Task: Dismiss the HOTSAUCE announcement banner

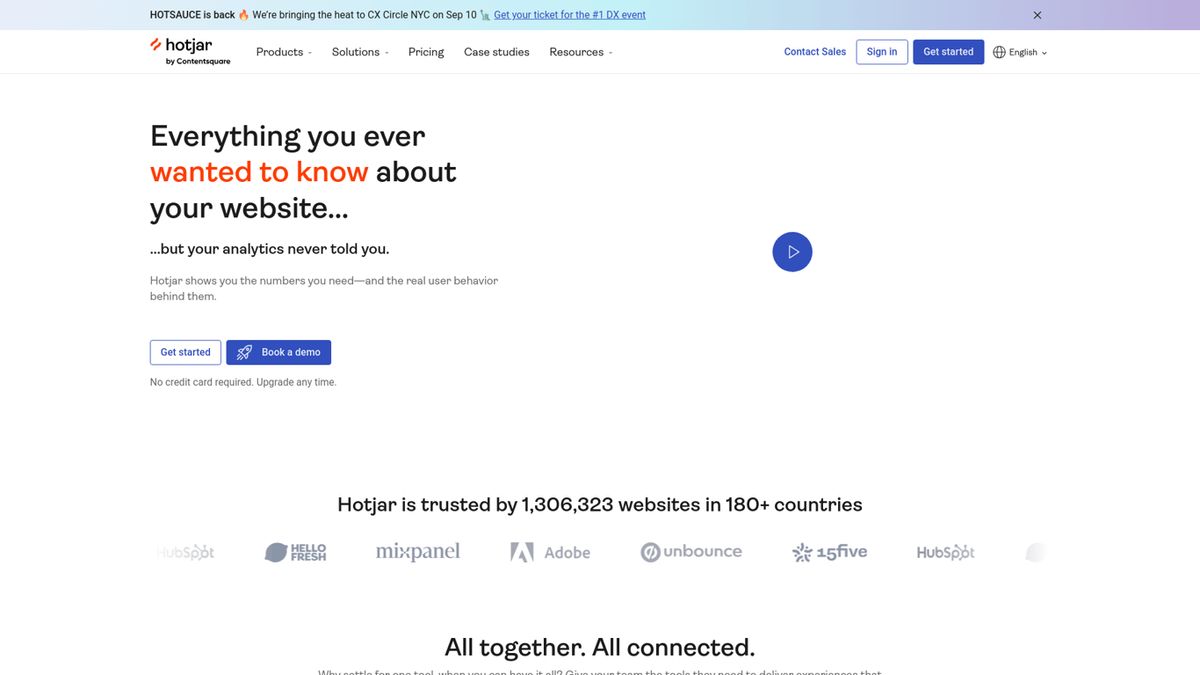Action: 1037,14
